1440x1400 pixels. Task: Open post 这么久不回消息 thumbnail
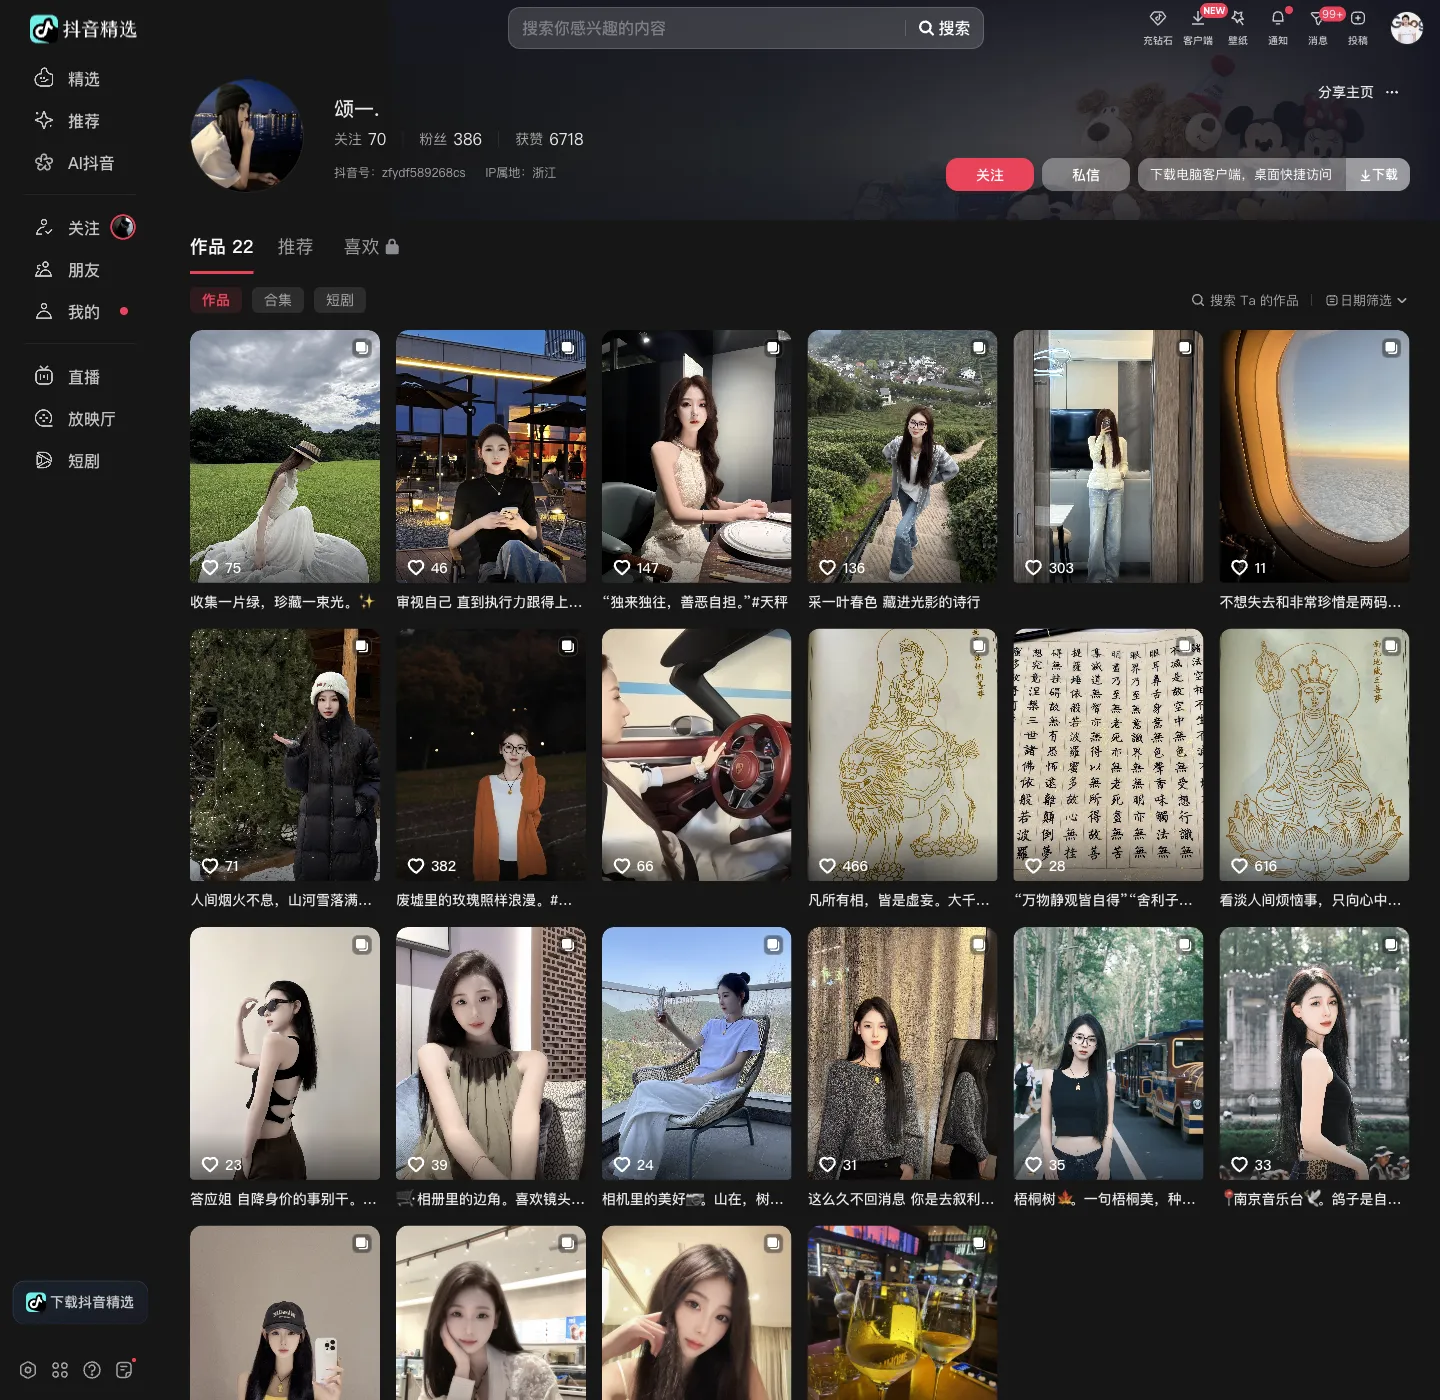(x=903, y=1053)
